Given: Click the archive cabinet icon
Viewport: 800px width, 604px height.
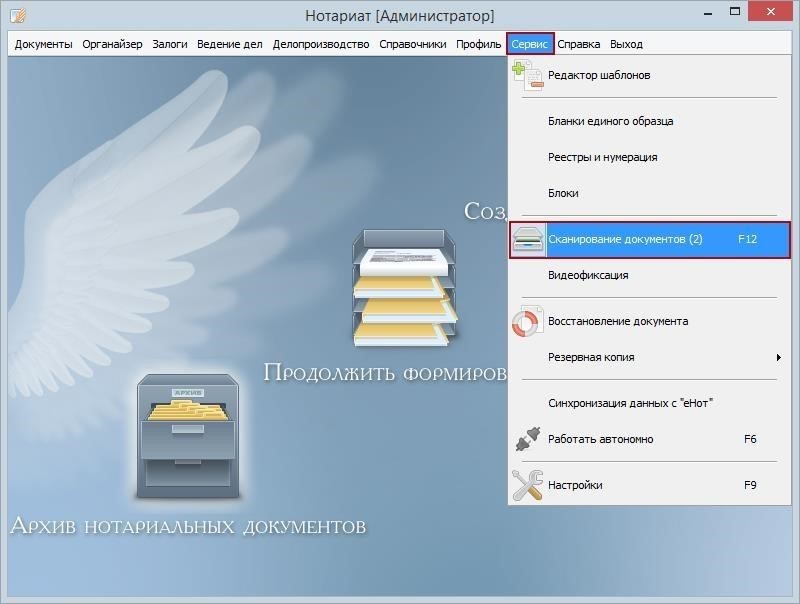Looking at the screenshot, I should pyautogui.click(x=188, y=436).
